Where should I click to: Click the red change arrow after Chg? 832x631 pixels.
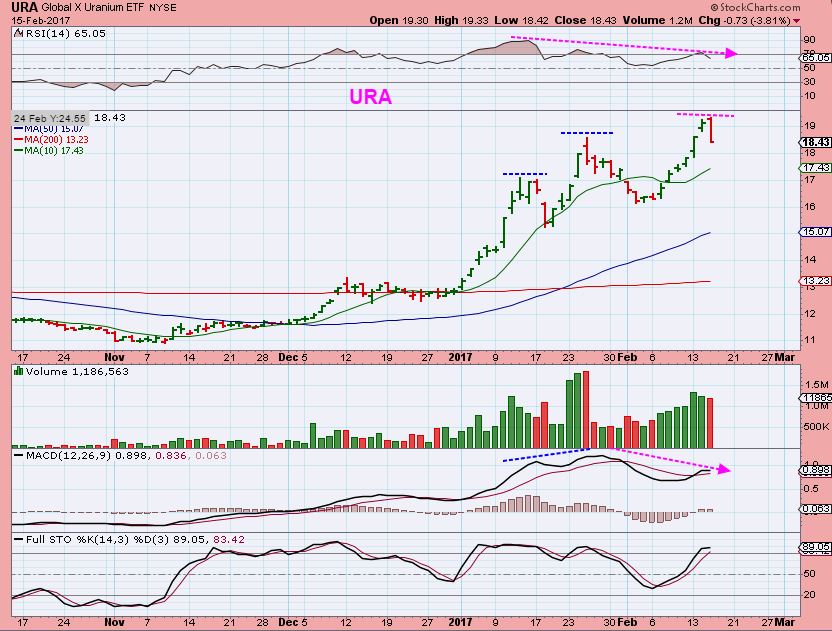click(x=796, y=21)
